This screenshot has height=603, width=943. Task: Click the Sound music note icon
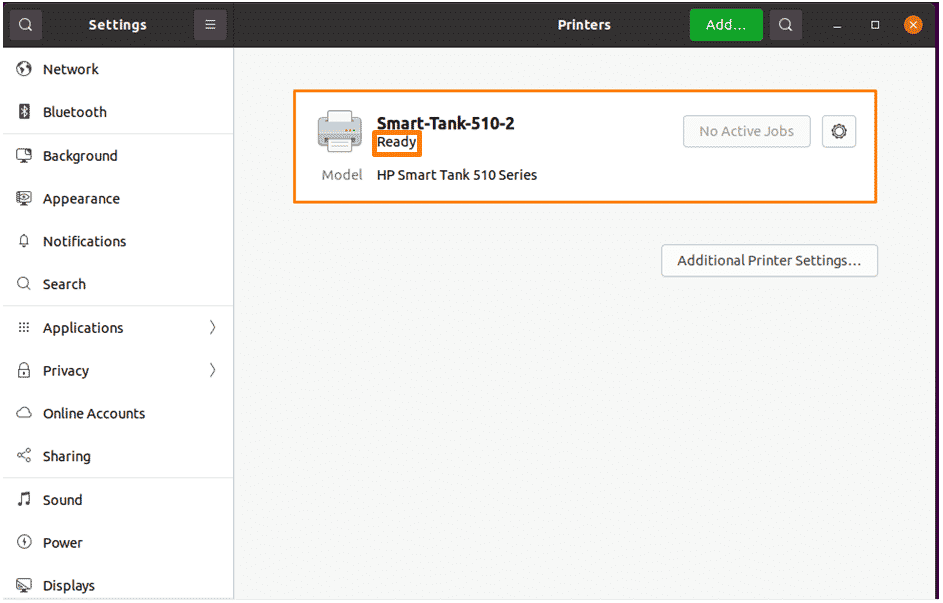[24, 499]
